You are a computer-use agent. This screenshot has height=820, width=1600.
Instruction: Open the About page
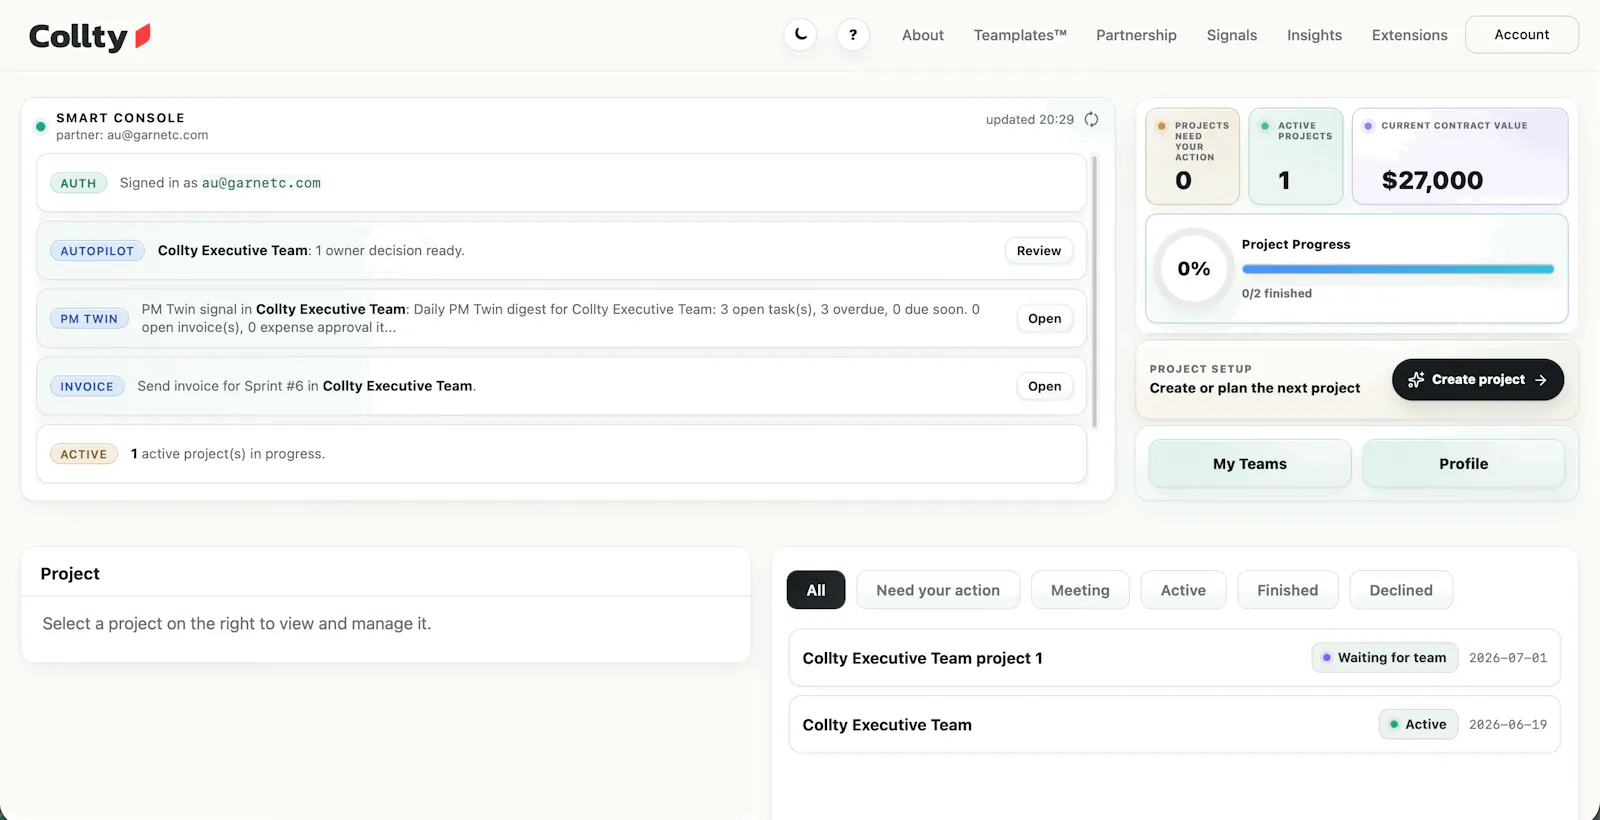(922, 35)
